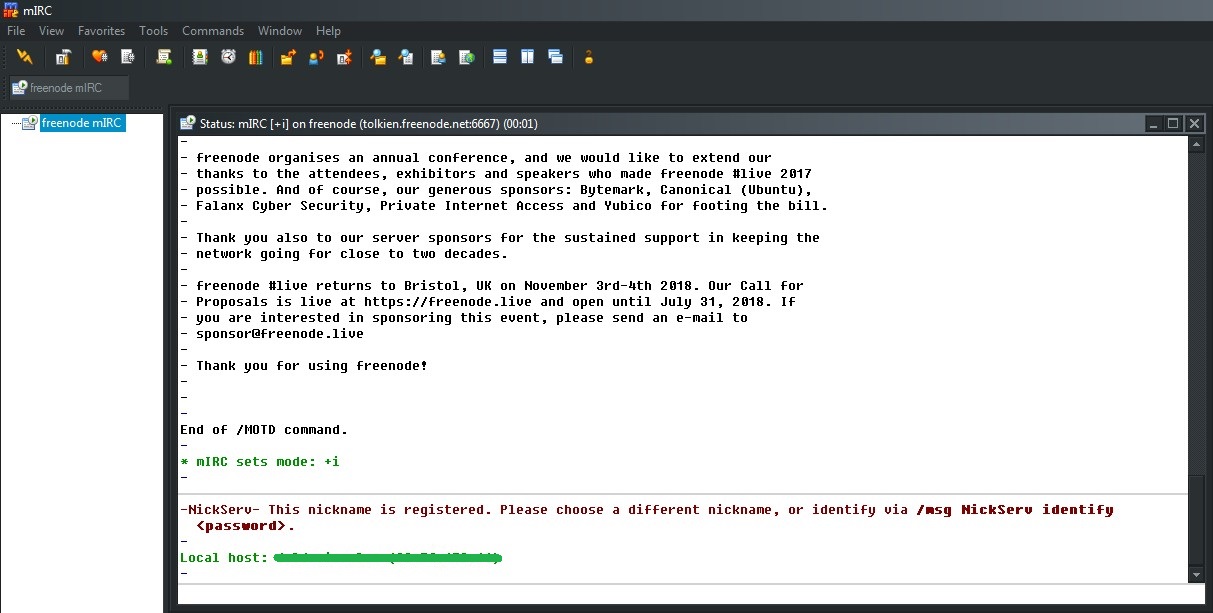The image size is (1213, 613).
Task: Open the Commands menu
Action: [x=213, y=31]
